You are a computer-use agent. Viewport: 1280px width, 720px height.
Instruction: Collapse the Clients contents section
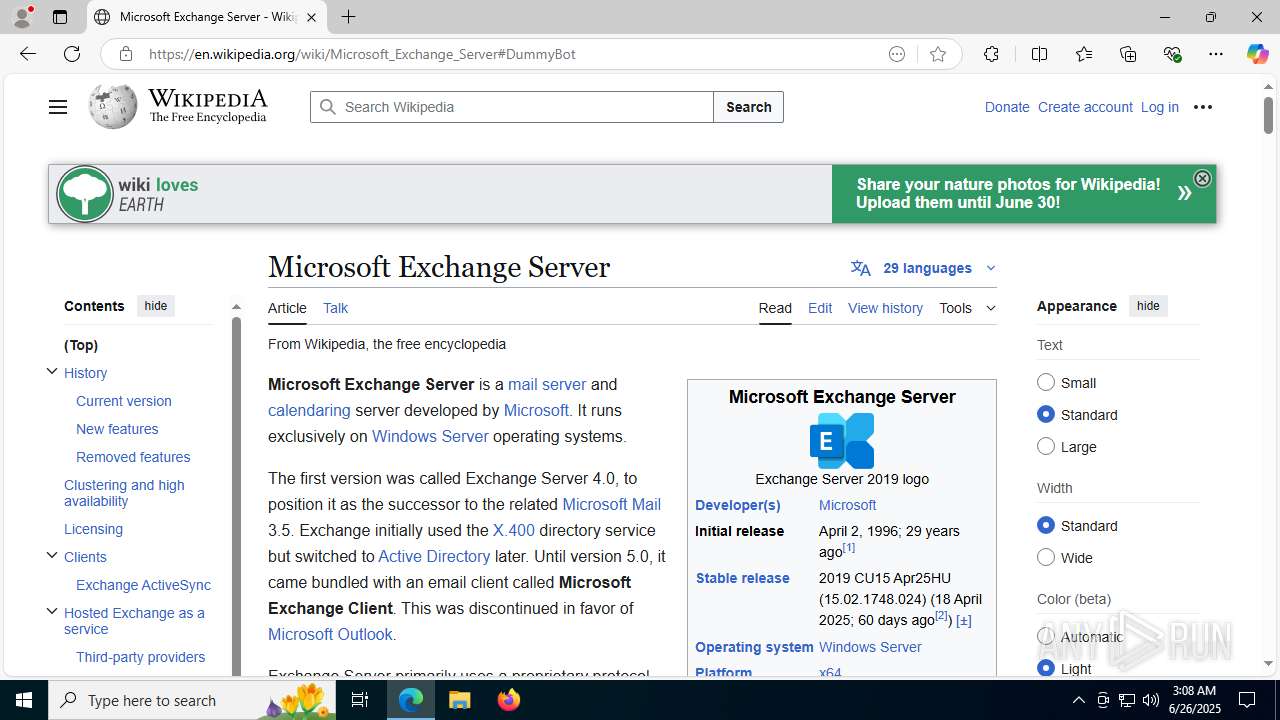(52, 556)
